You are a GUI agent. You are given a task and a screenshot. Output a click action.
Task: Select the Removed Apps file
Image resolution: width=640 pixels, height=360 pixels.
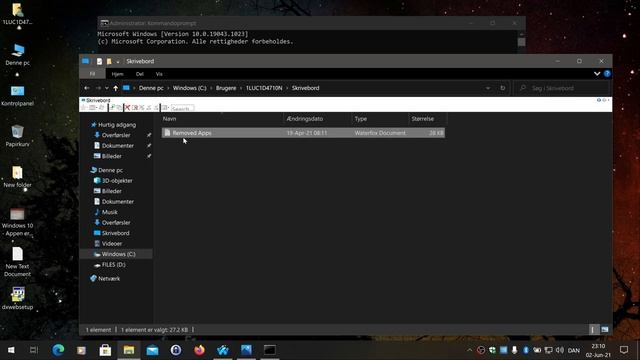(303, 133)
